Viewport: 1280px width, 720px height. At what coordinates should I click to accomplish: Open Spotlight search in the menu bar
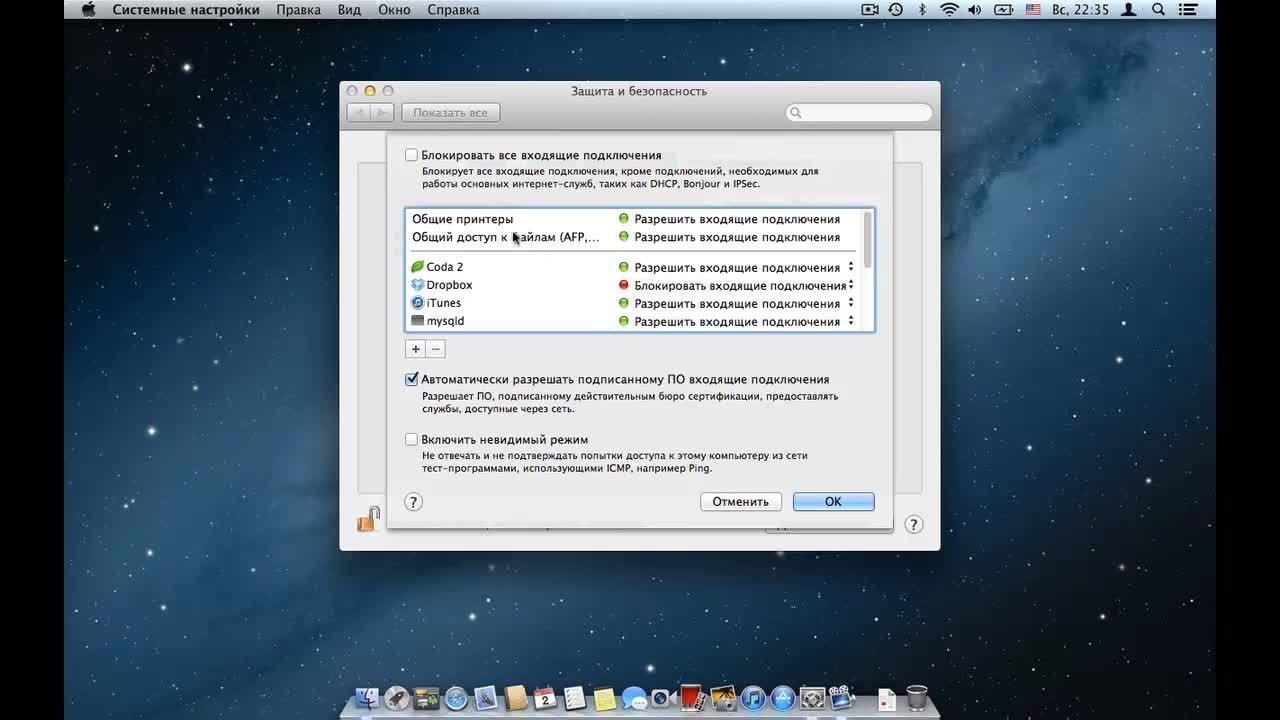pos(1158,9)
